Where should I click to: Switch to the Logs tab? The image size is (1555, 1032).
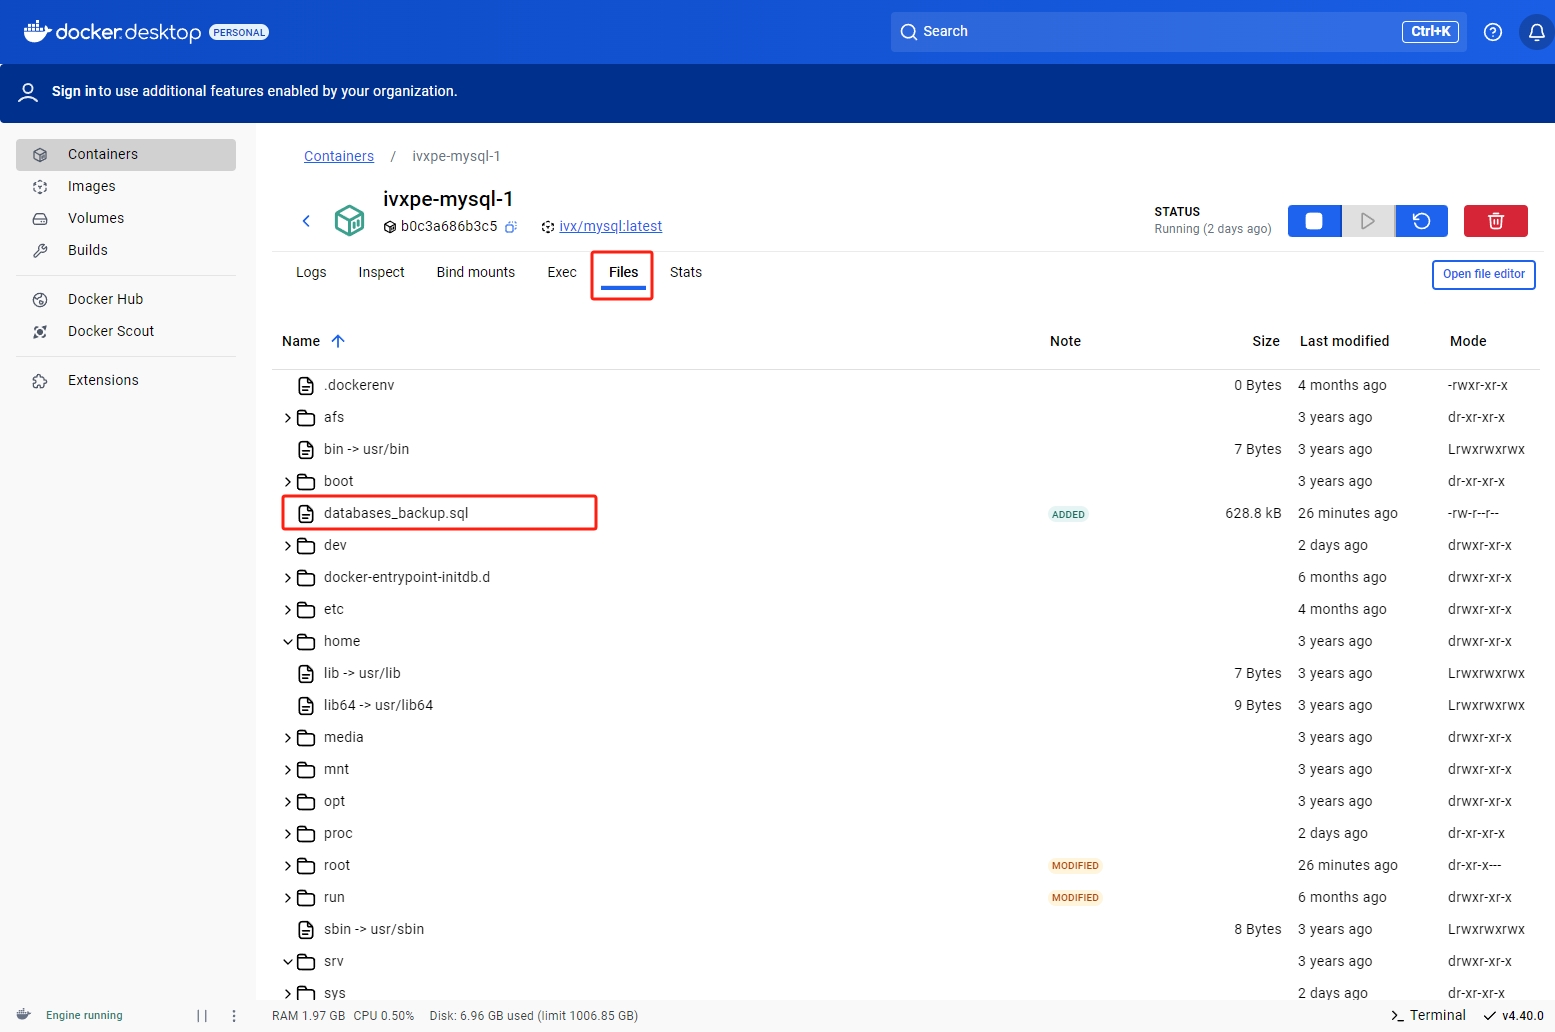click(311, 272)
